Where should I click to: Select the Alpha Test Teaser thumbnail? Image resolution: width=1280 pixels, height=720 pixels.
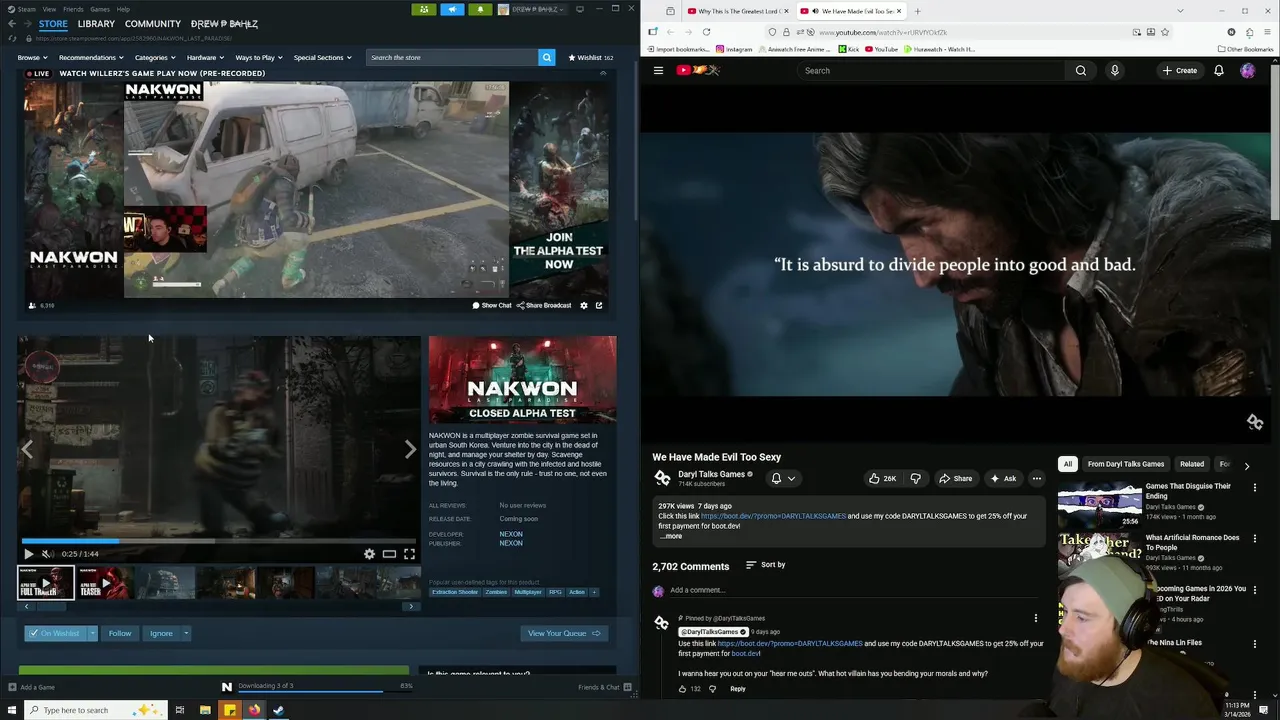point(104,582)
